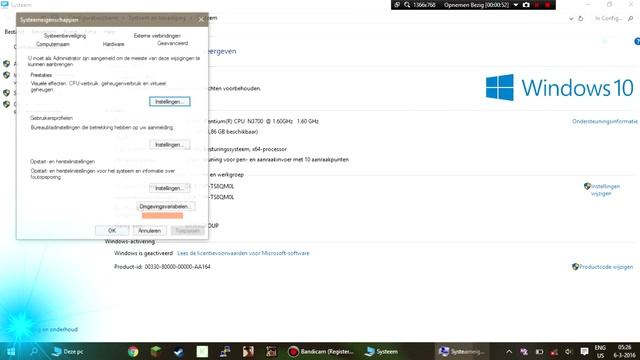The height and width of the screenshot is (360, 640).
Task: Switch ENG US input language
Action: point(600,351)
